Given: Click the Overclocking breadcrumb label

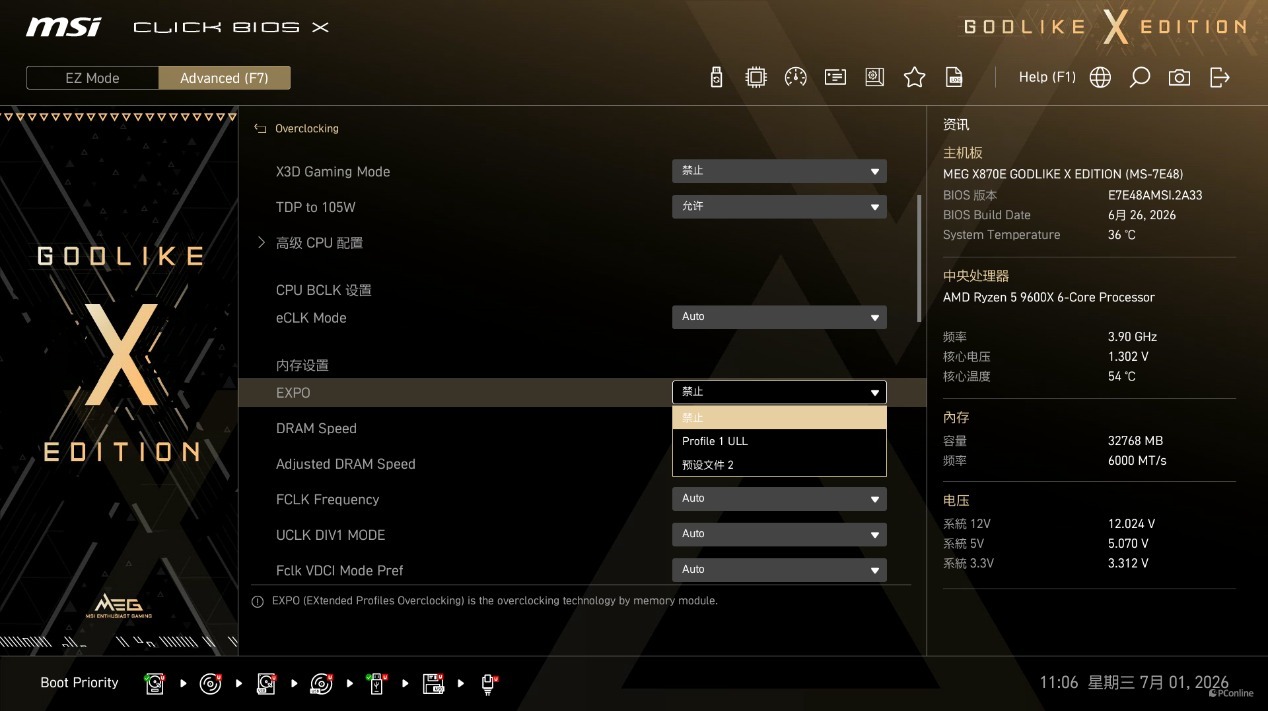Looking at the screenshot, I should 307,128.
